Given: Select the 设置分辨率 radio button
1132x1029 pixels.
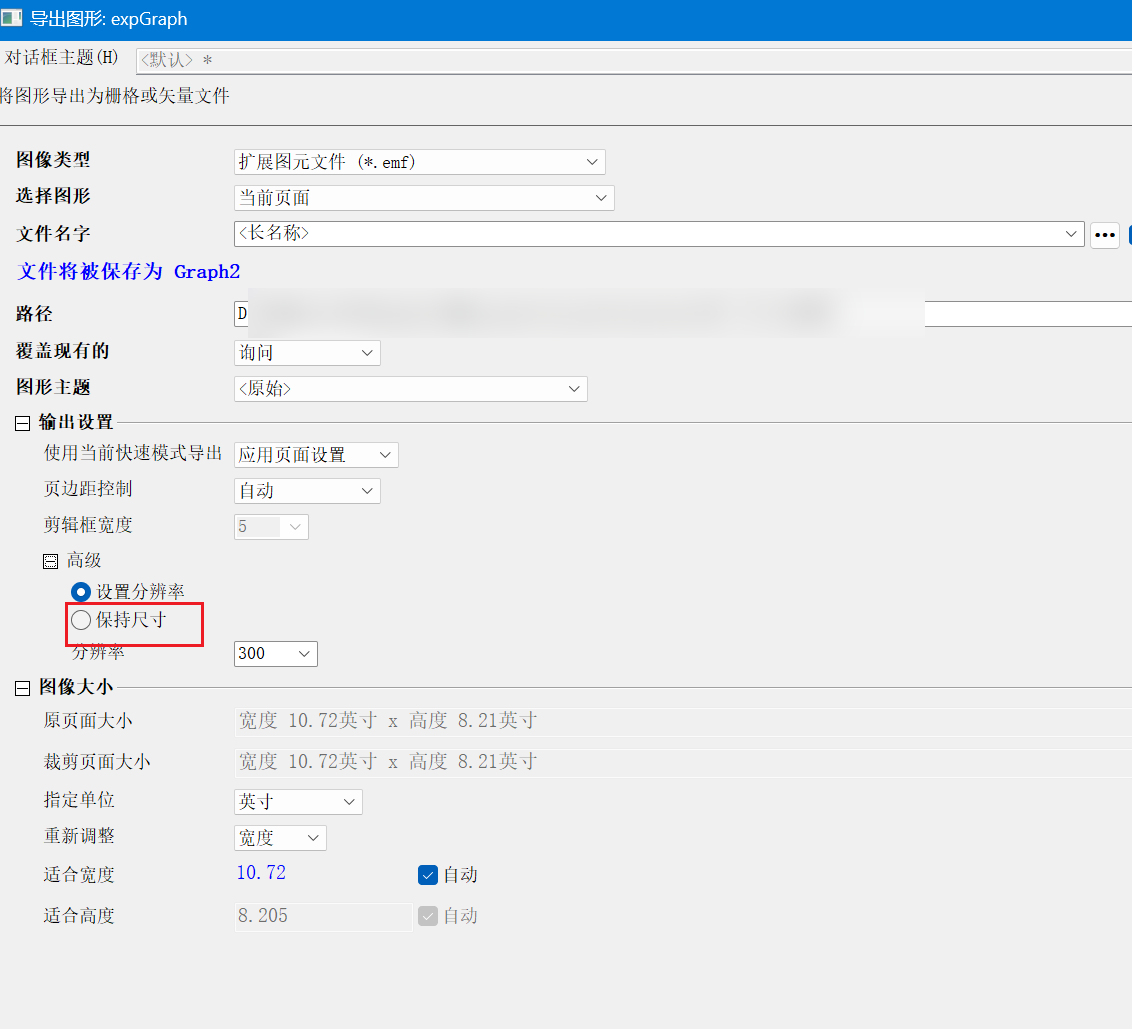Looking at the screenshot, I should click(x=81, y=592).
